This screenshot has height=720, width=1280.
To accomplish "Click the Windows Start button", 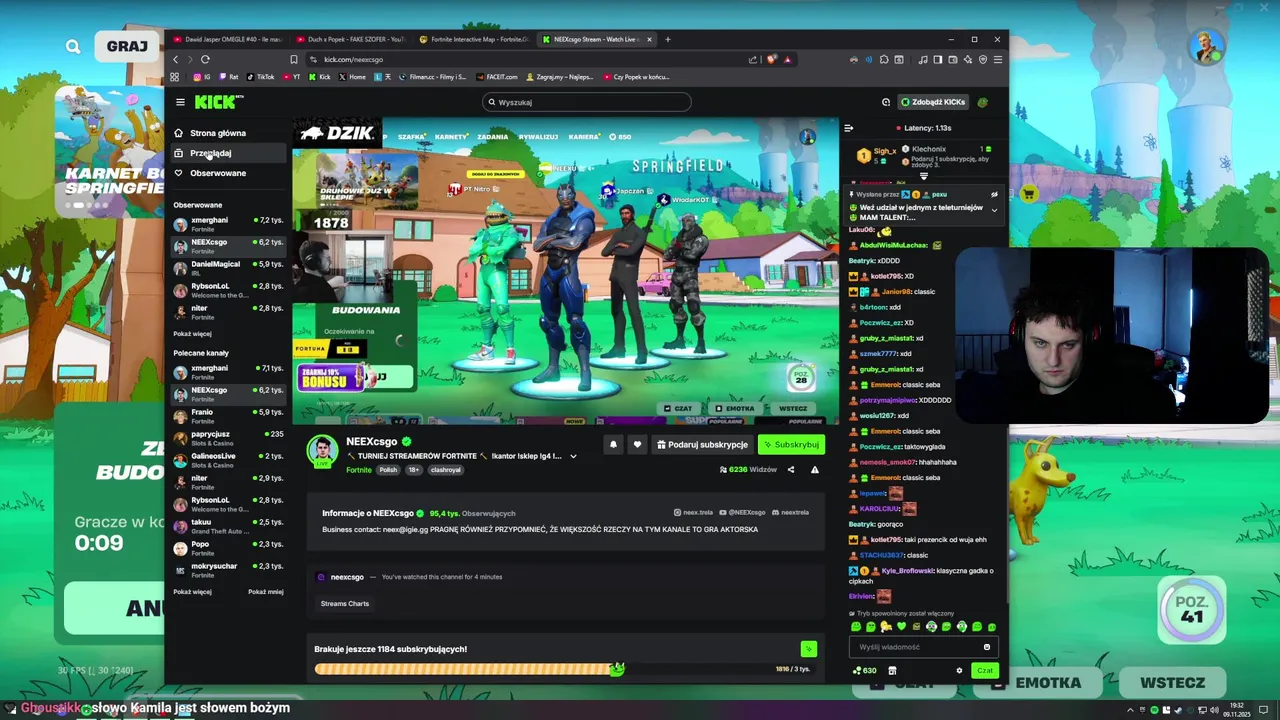I will (11, 709).
